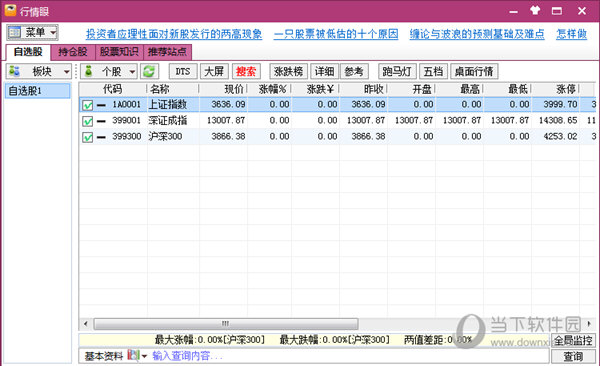Click 沪深300 涨停 value 4253.02
Viewport: 600px width, 366px height.
click(x=560, y=137)
